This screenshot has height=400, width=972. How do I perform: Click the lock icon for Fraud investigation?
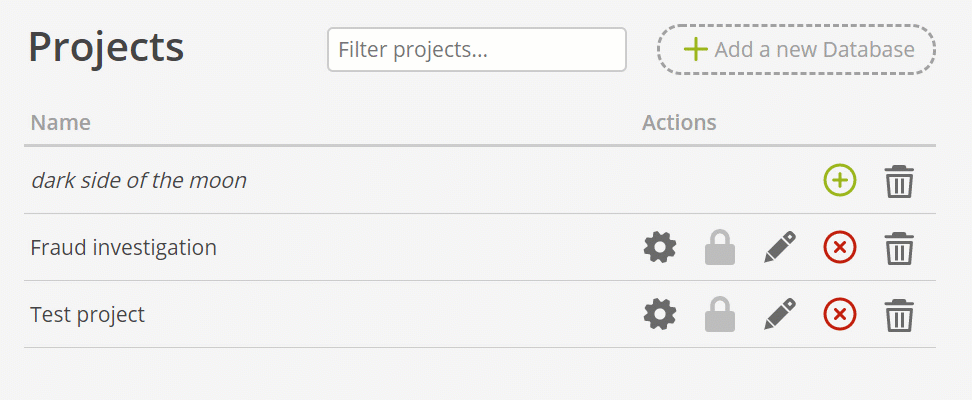click(720, 247)
